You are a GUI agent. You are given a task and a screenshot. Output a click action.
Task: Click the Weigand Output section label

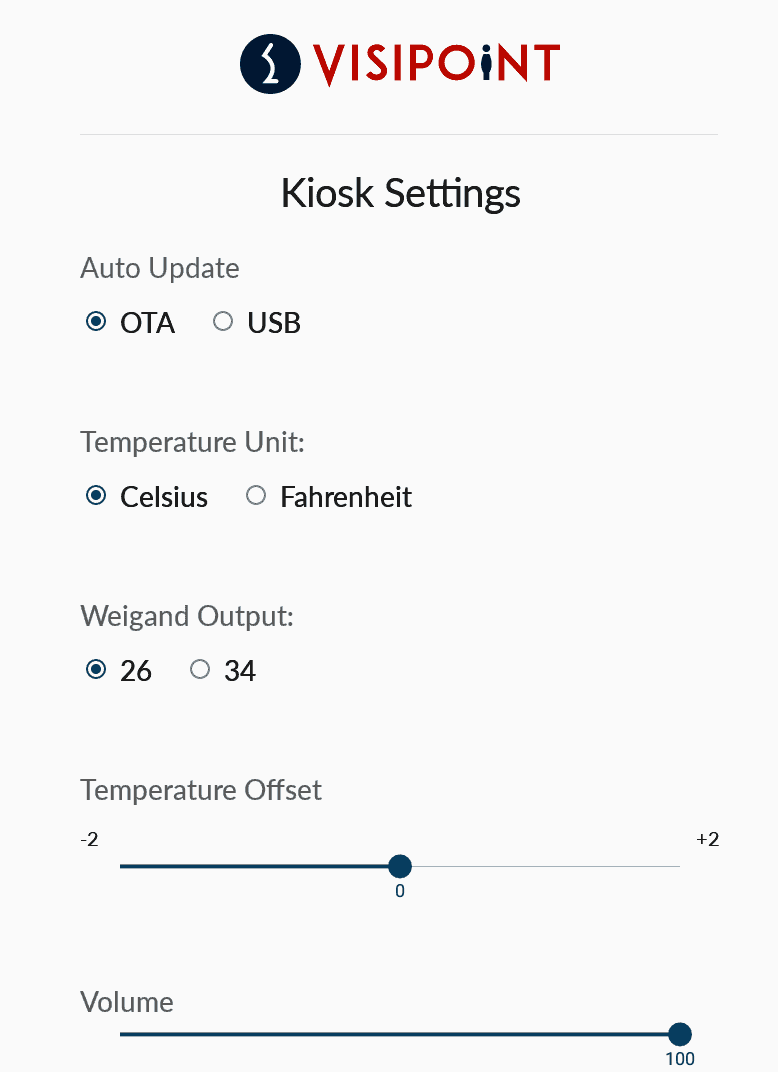187,616
